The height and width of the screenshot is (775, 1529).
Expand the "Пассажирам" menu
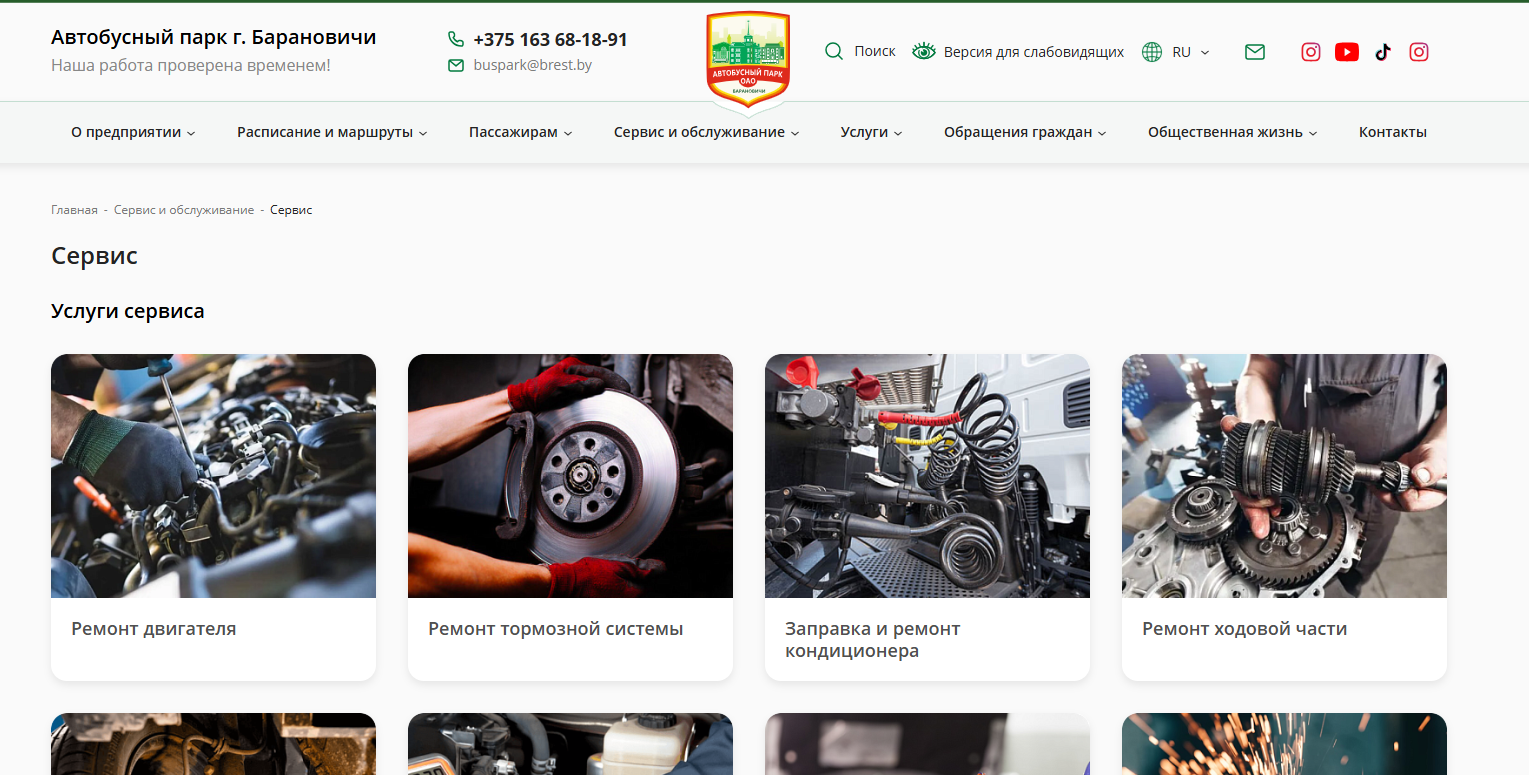click(520, 132)
